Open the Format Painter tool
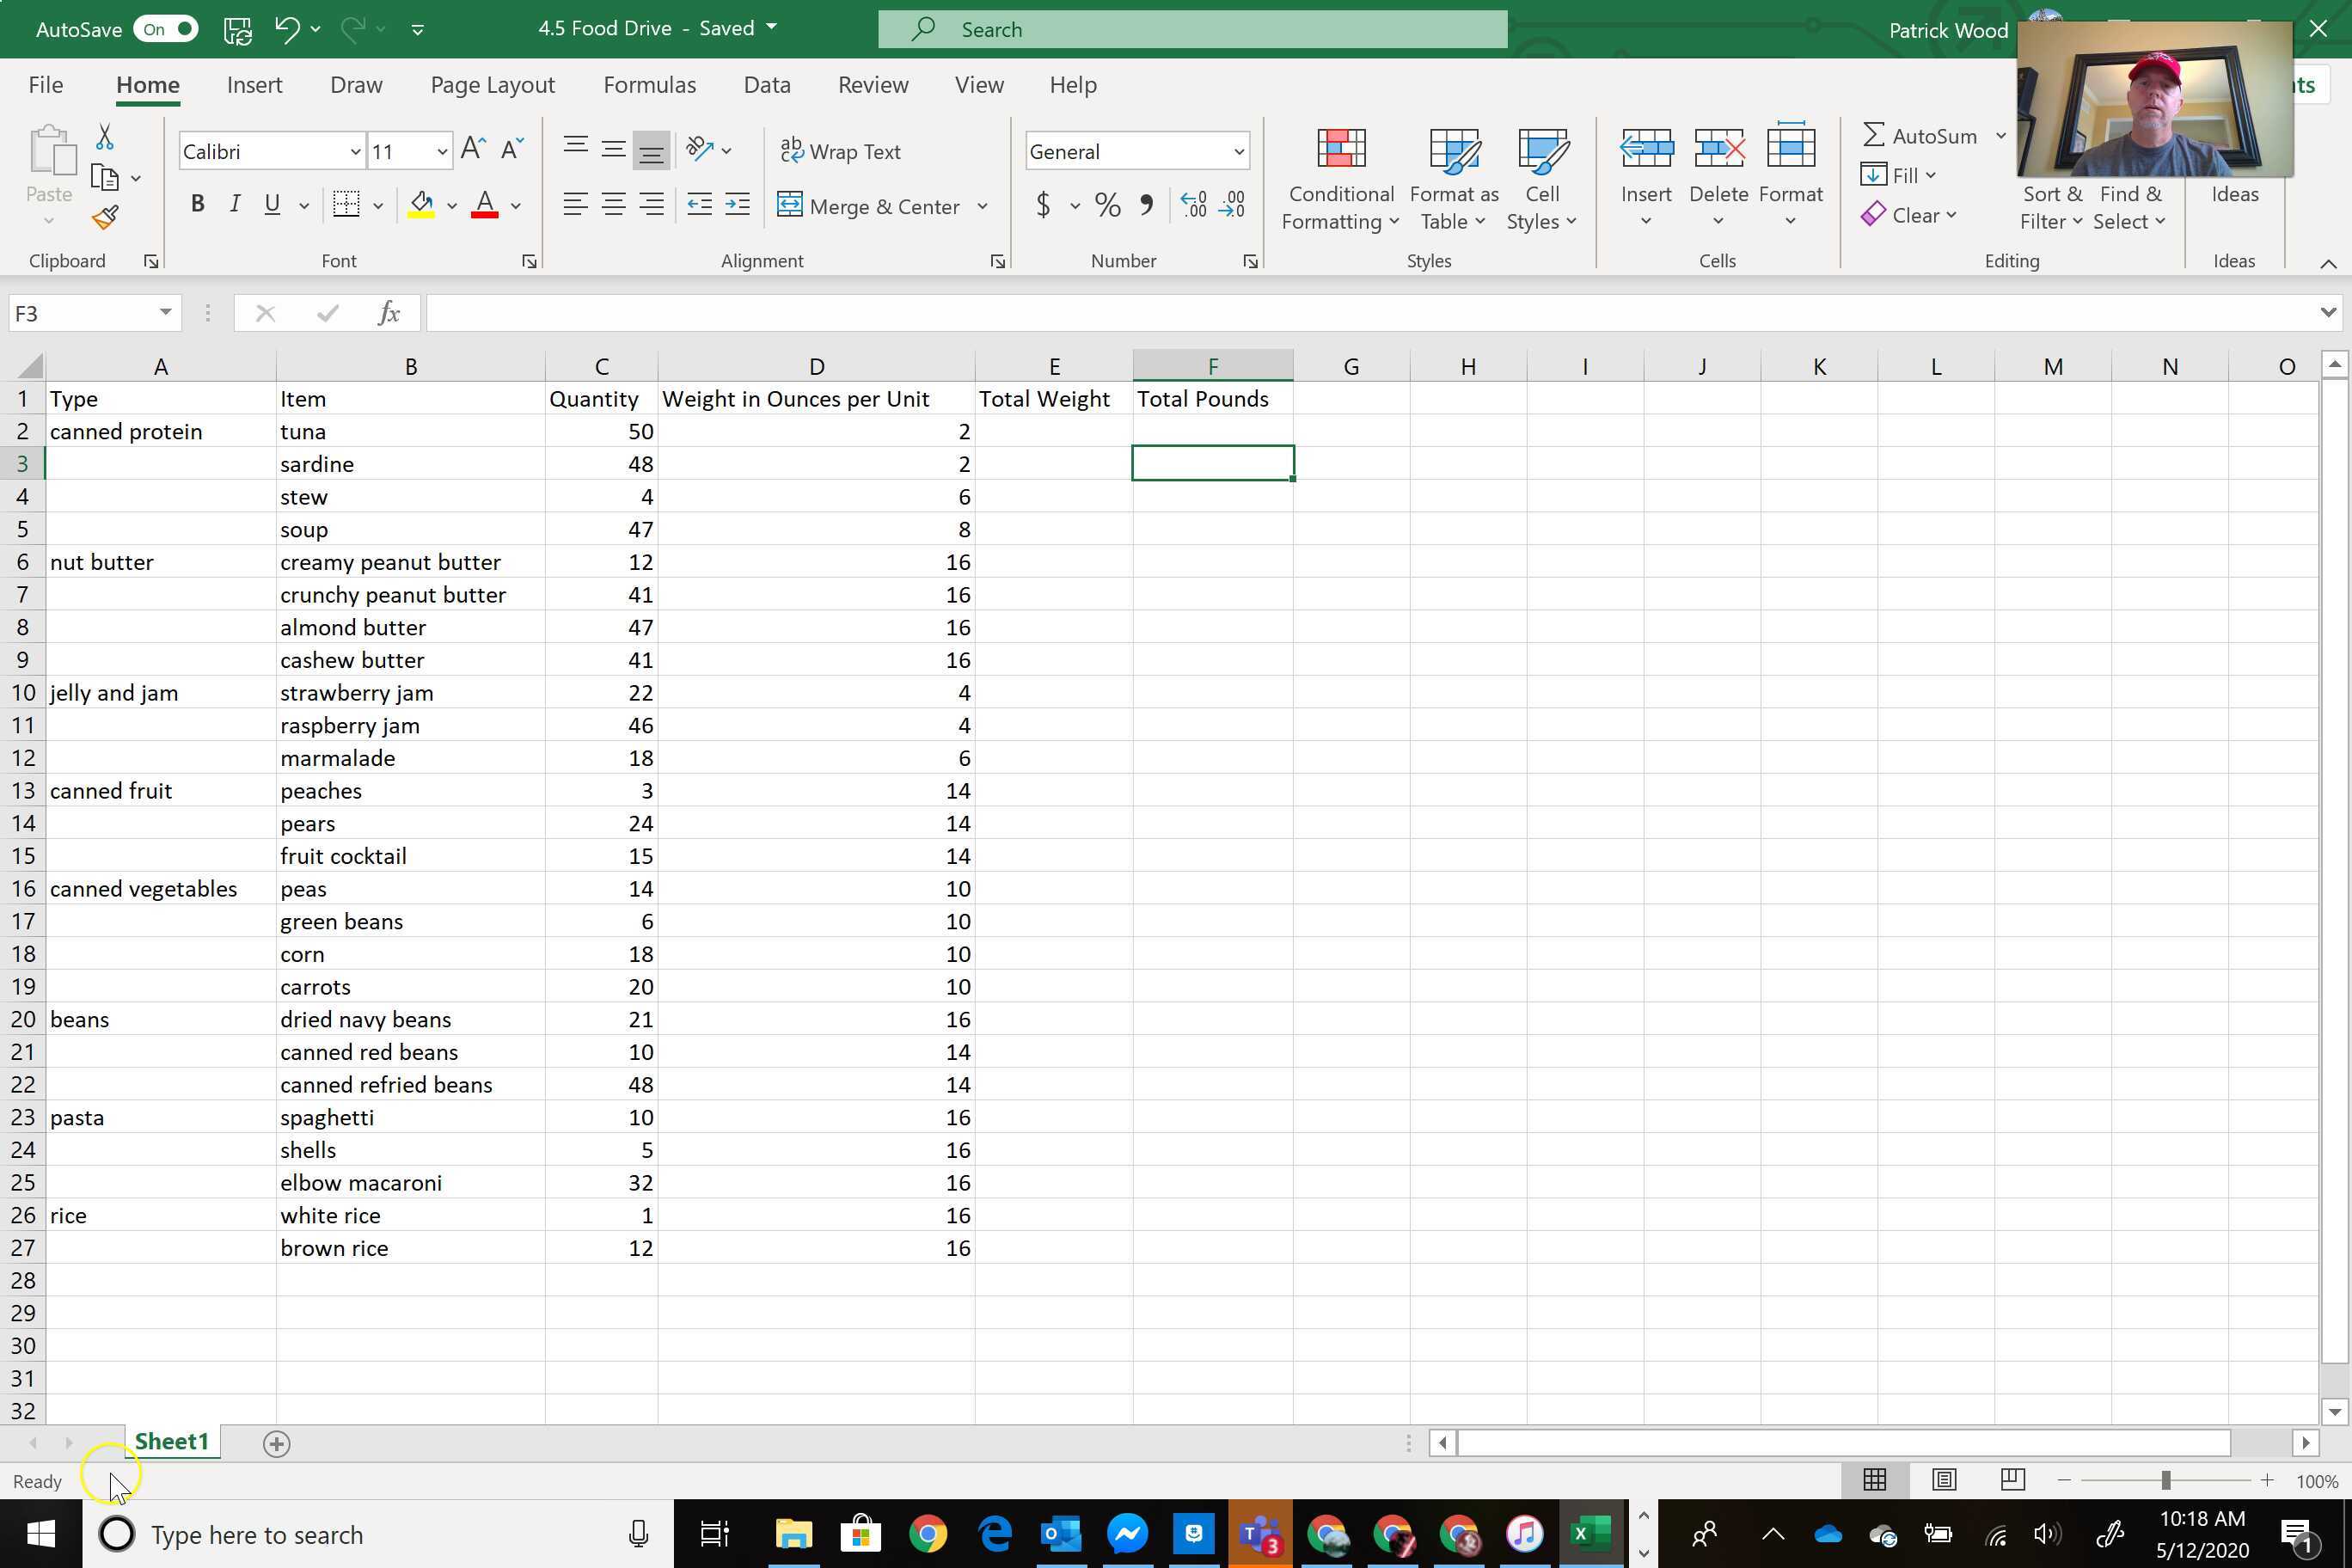 tap(103, 216)
